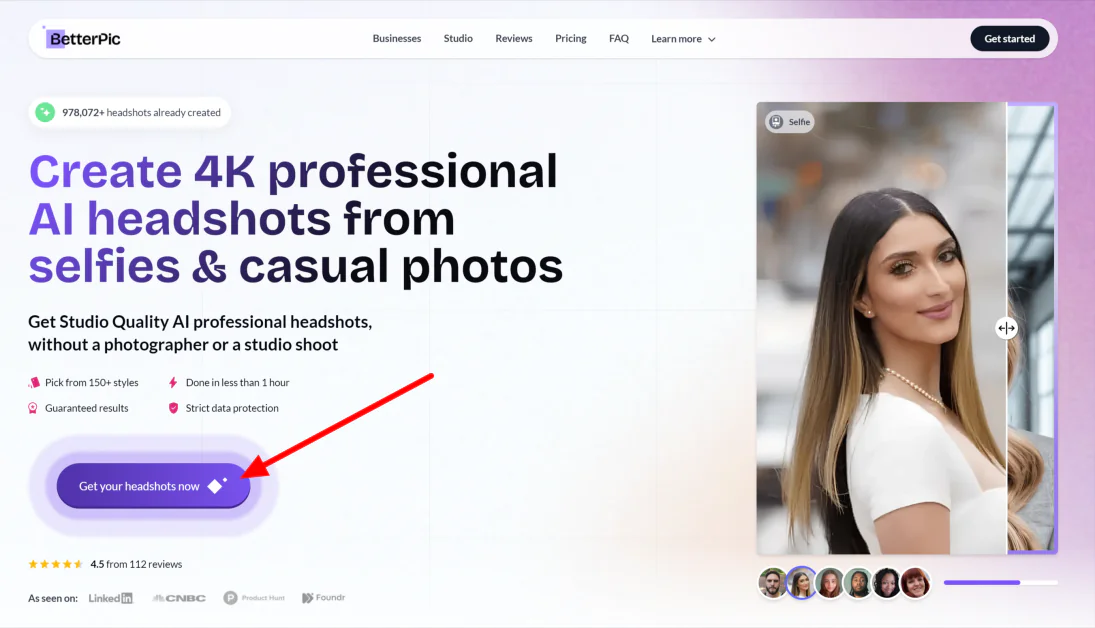Click 'Done in less than 1 hour' text
1095x628 pixels.
[237, 382]
